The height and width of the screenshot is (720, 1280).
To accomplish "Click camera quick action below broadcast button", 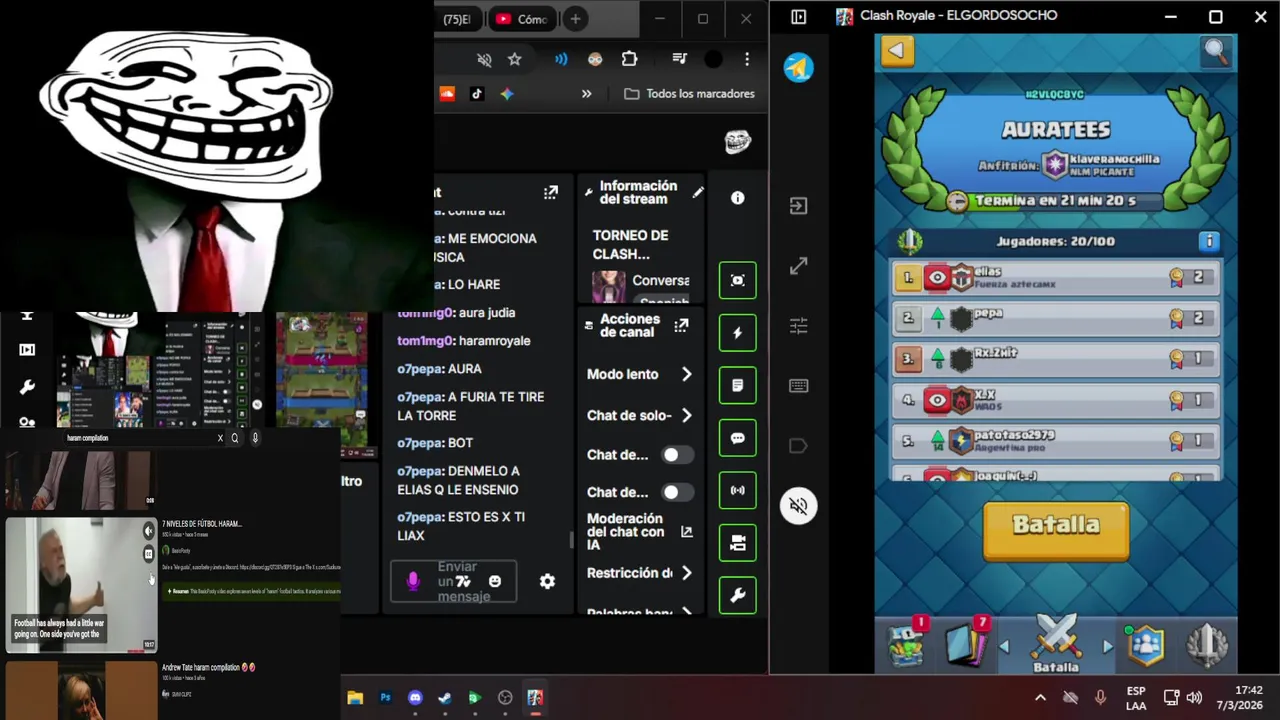I will pyautogui.click(x=737, y=543).
